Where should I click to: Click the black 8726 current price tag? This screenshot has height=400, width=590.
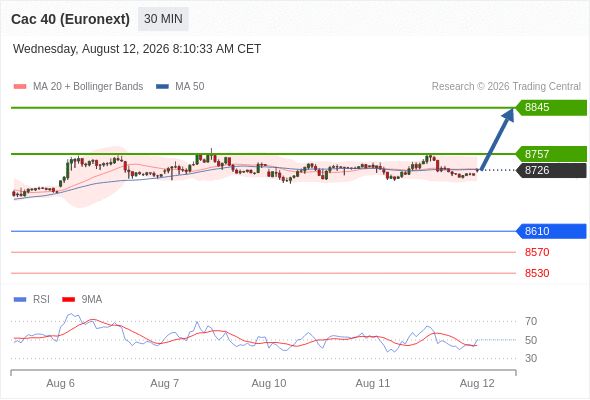point(551,170)
